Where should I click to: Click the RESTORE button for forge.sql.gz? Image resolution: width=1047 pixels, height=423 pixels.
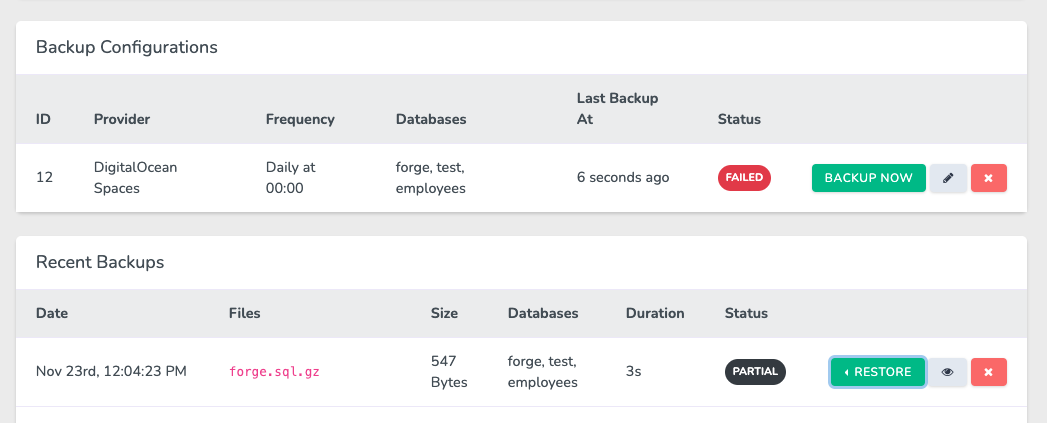(878, 372)
